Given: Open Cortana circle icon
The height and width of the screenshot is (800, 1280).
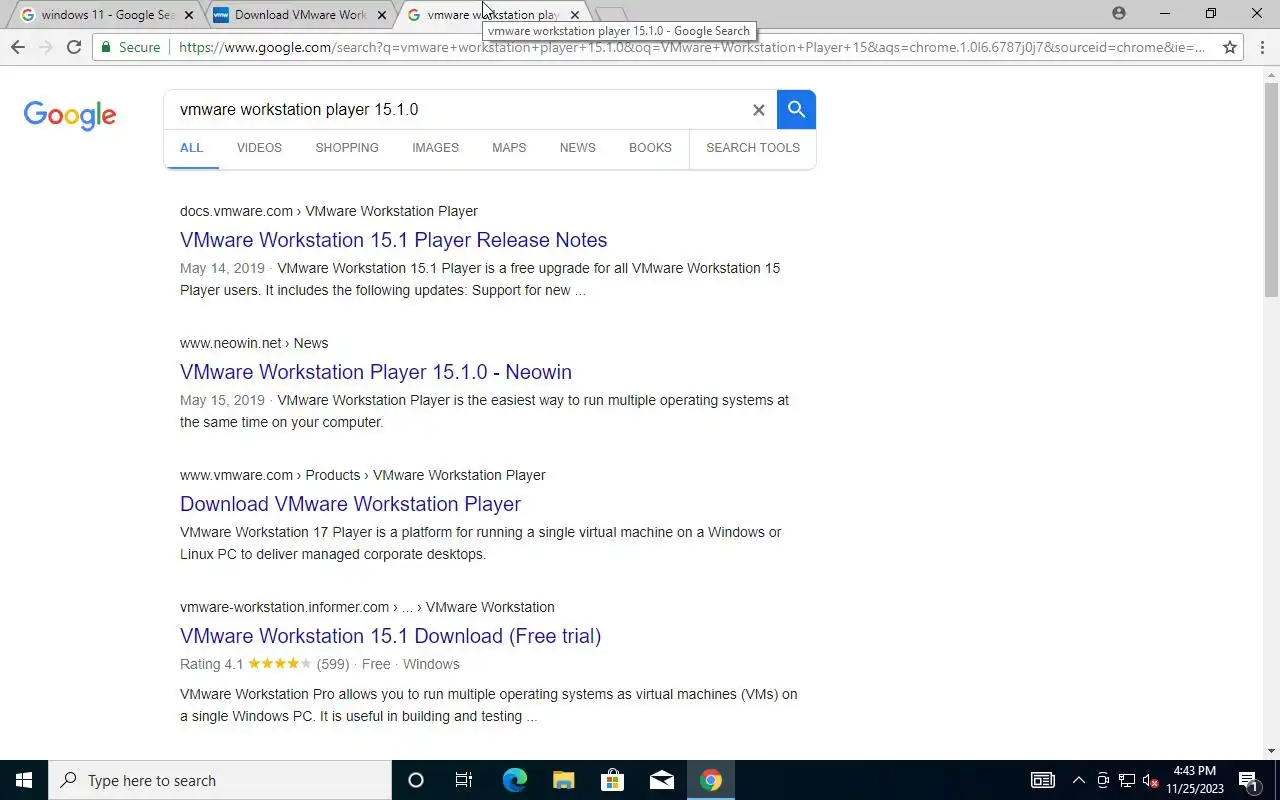Looking at the screenshot, I should tap(416, 780).
